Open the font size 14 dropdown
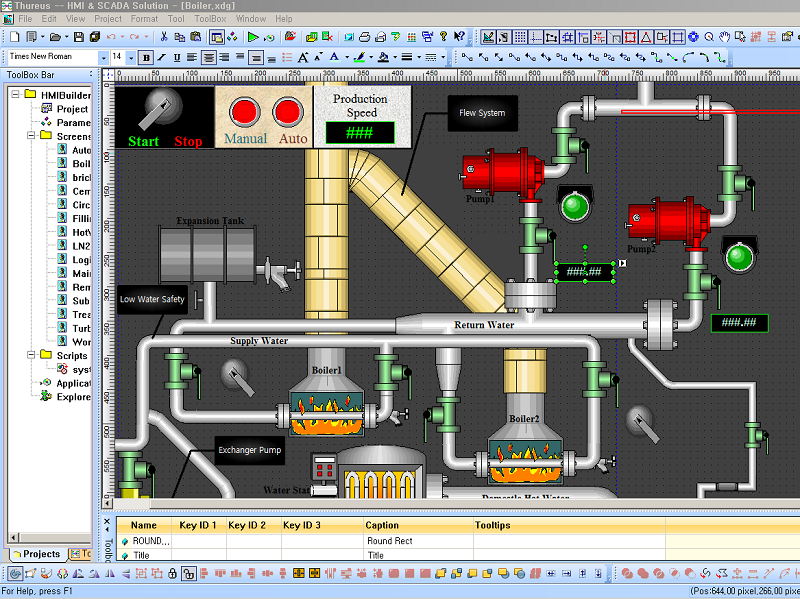This screenshot has width=800, height=599. coord(130,58)
